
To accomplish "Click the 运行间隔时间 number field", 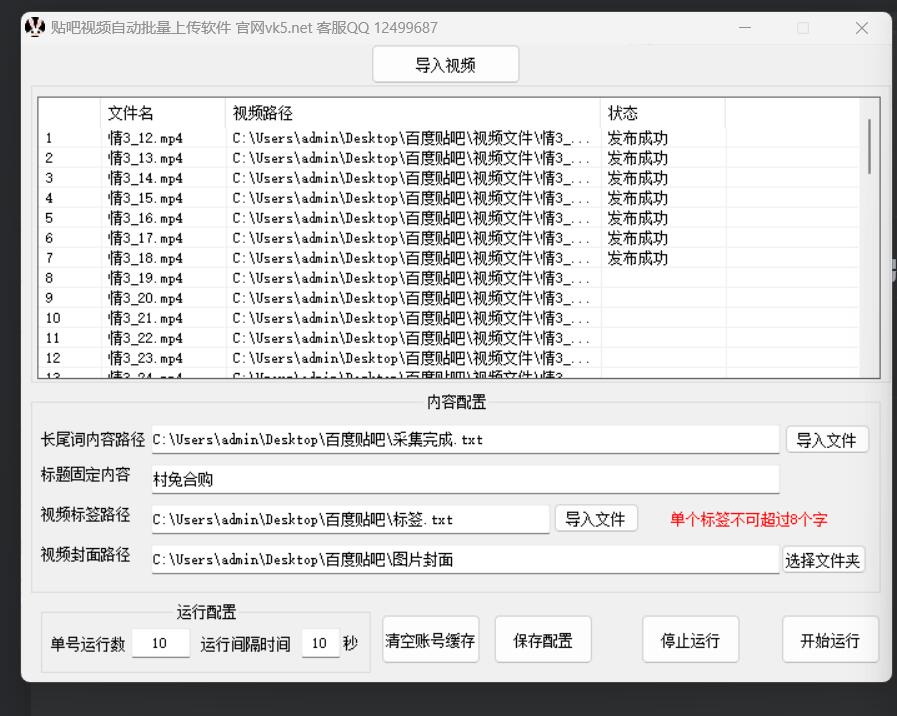I will tap(320, 644).
